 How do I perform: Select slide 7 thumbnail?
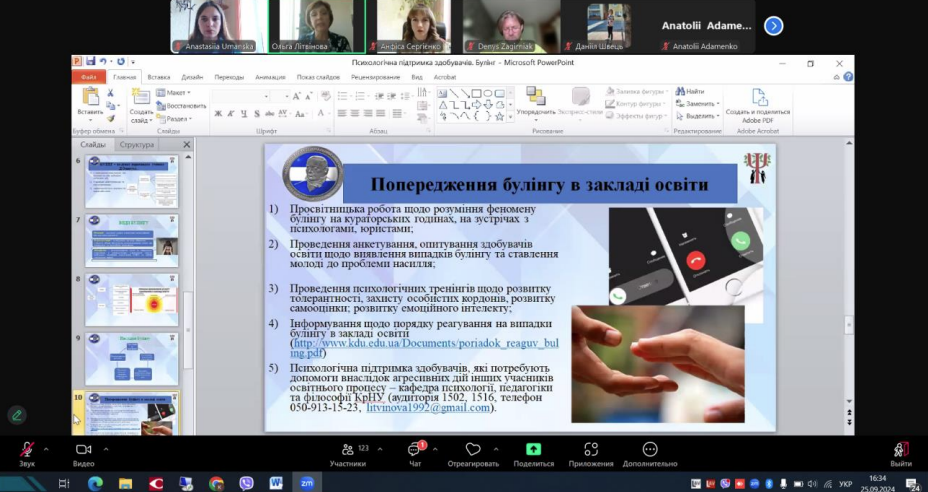pos(131,240)
